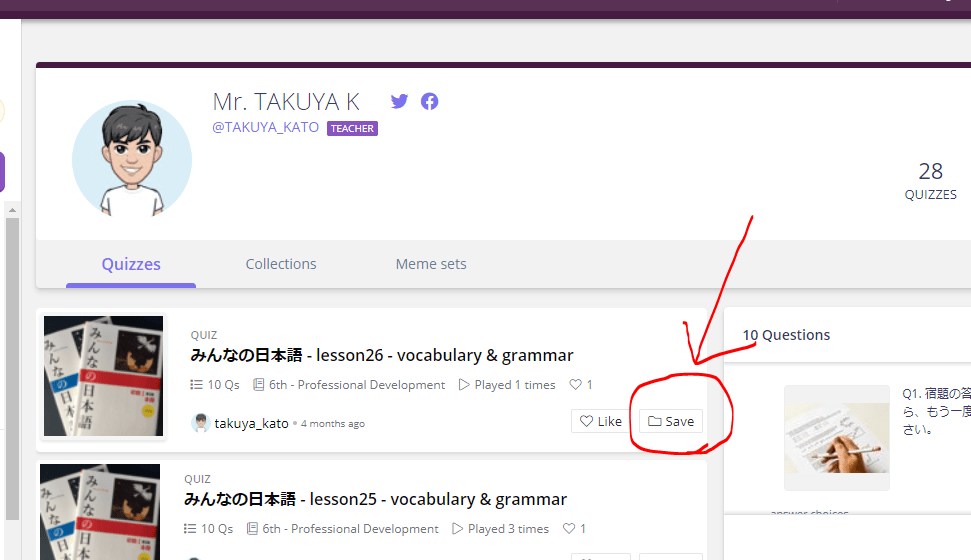This screenshot has height=560, width=971.
Task: Like the lesson26 quiz
Action: (x=601, y=421)
